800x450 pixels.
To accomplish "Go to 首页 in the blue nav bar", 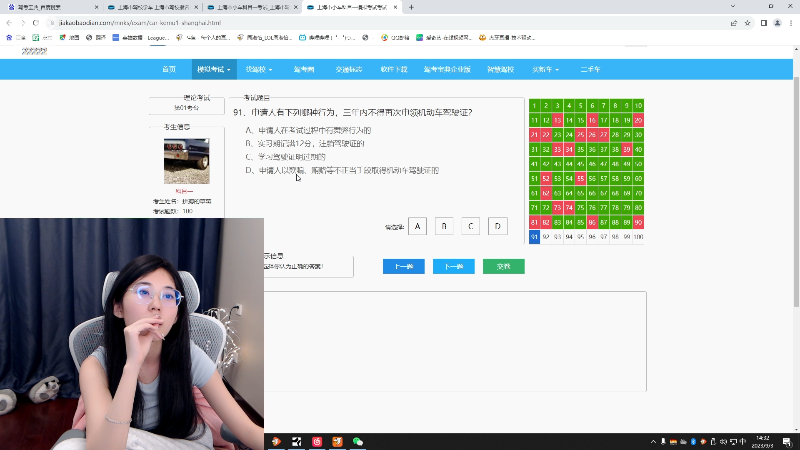I will pos(169,69).
